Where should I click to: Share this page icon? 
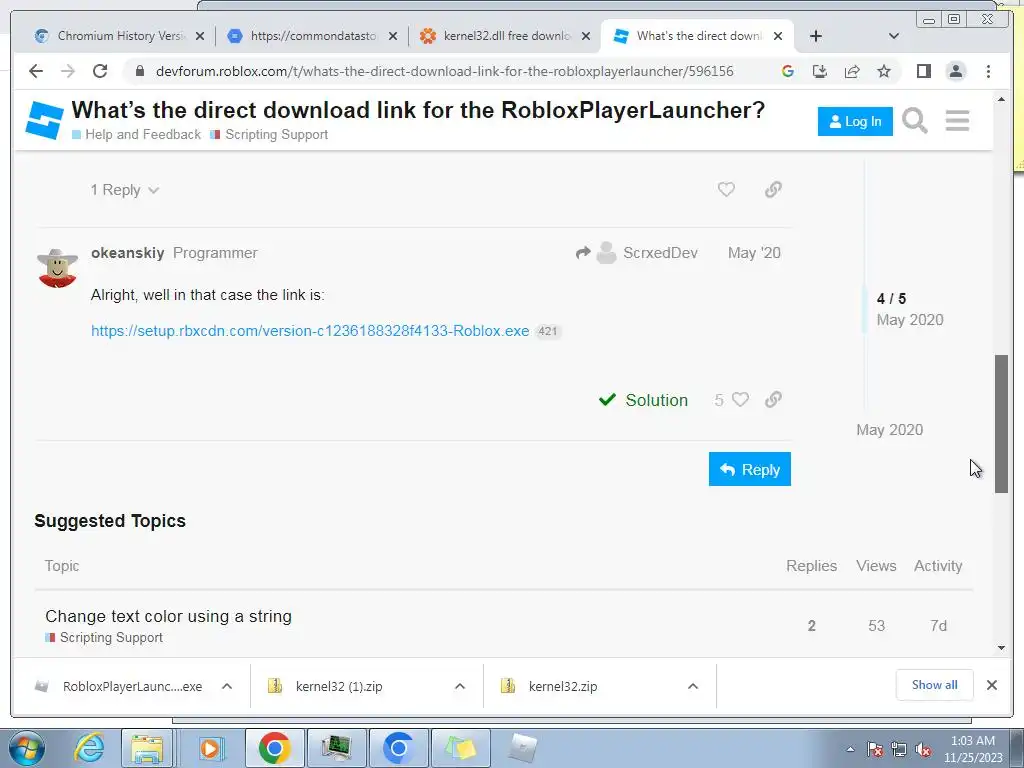(x=852, y=71)
